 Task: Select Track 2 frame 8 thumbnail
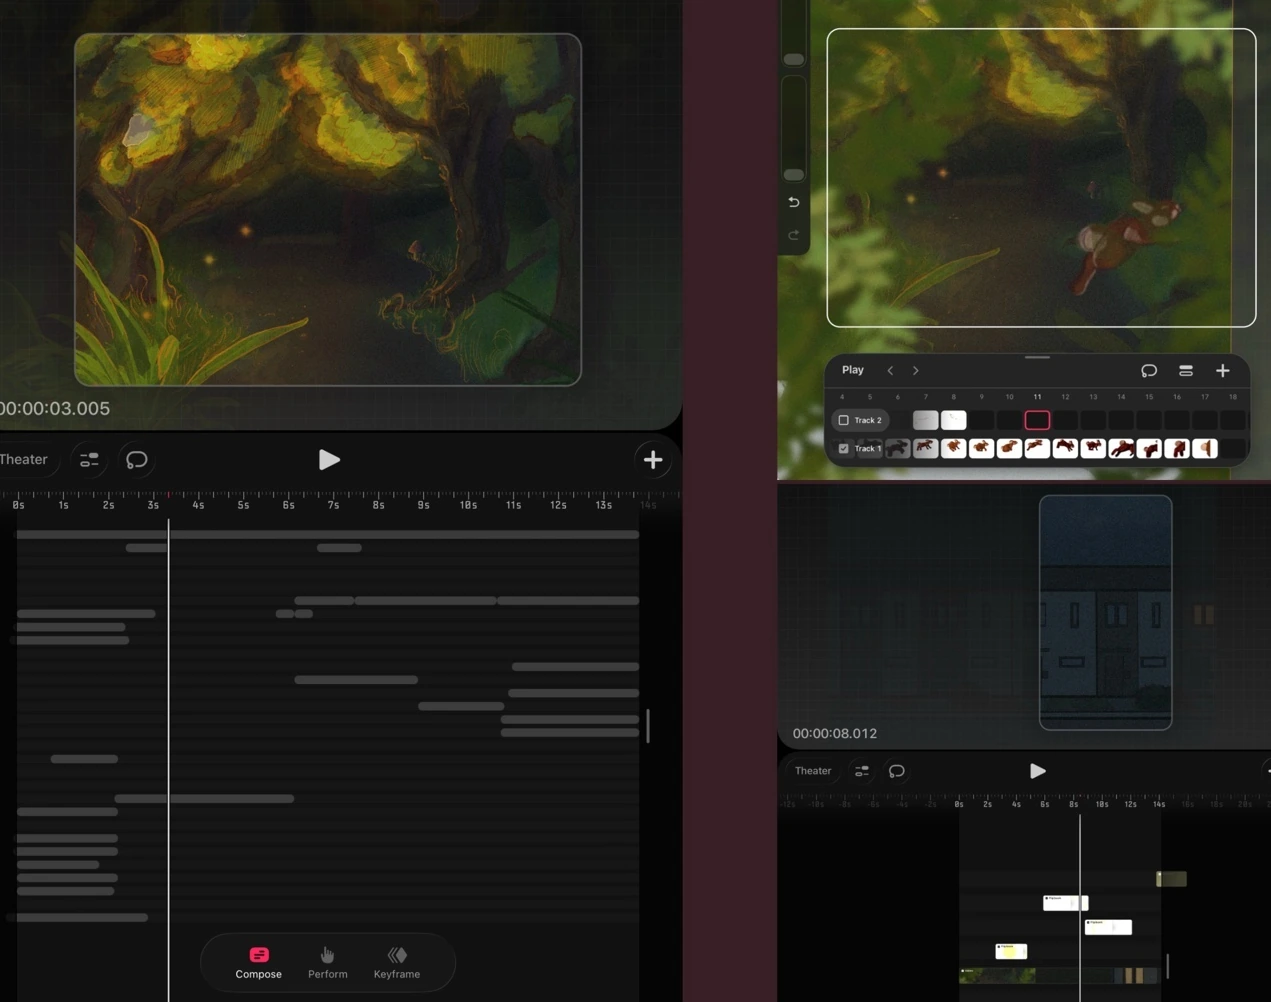[x=954, y=420]
